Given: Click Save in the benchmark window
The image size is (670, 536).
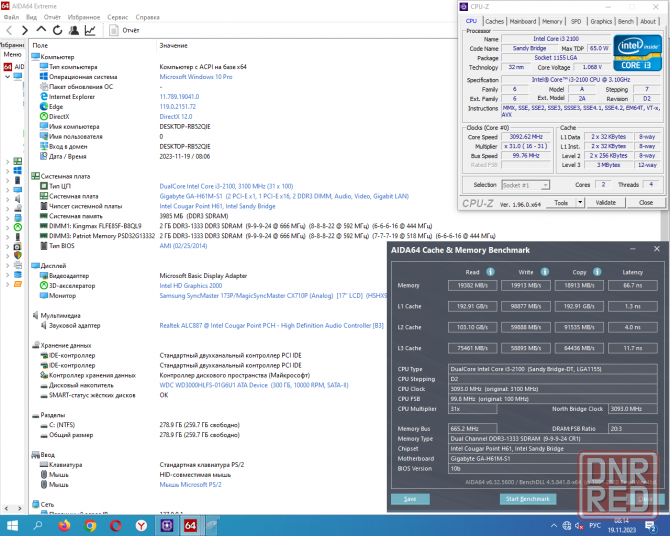Looking at the screenshot, I should [410, 499].
